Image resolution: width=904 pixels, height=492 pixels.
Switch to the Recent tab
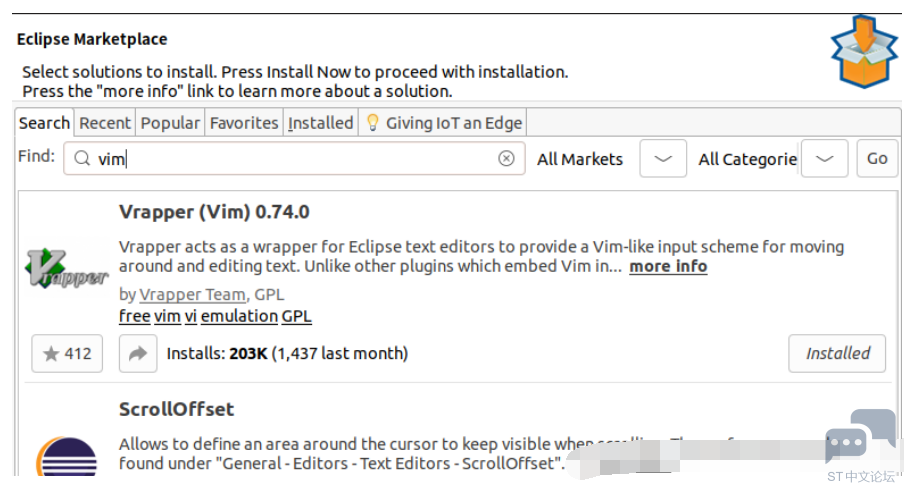[x=105, y=123]
